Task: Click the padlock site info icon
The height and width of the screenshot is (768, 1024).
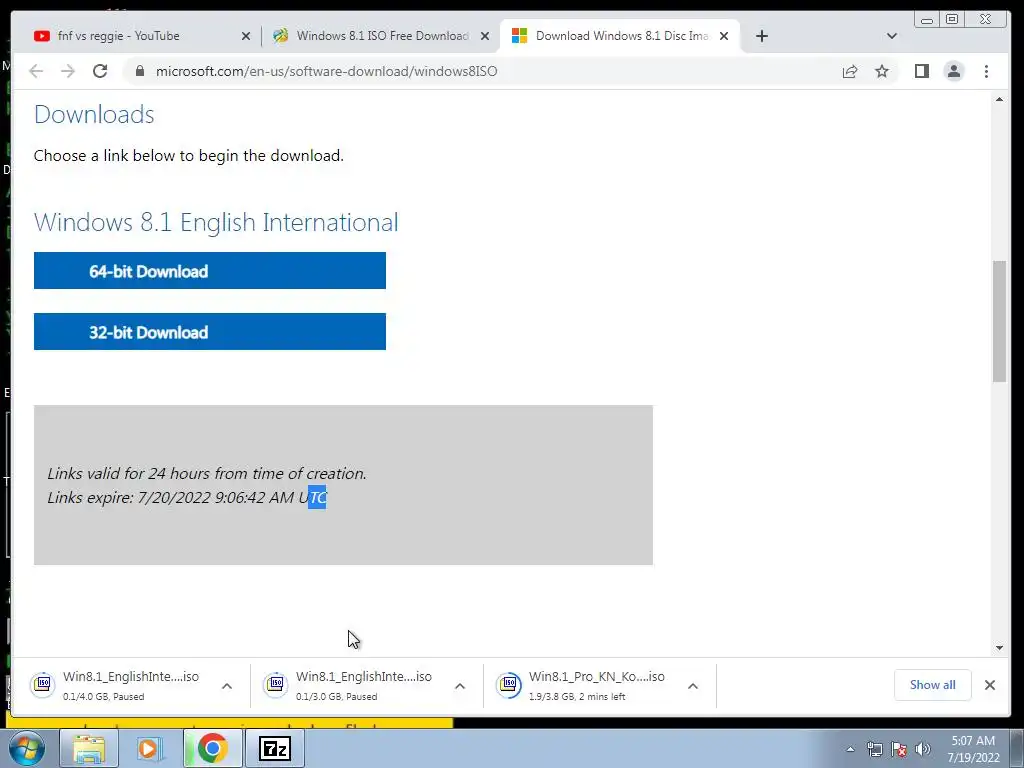Action: [x=140, y=71]
